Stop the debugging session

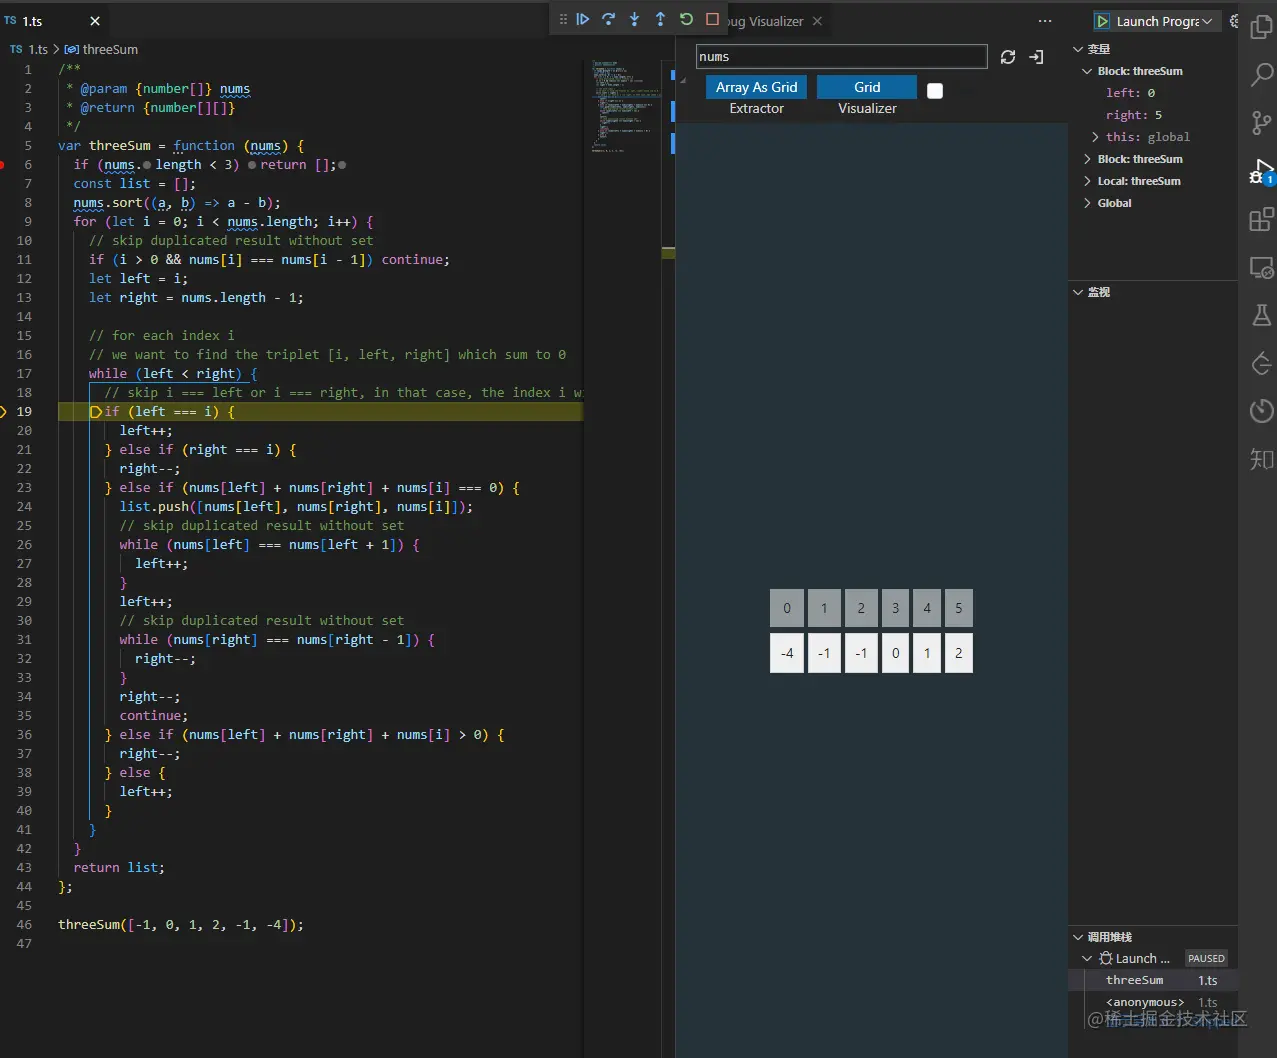[x=712, y=19]
